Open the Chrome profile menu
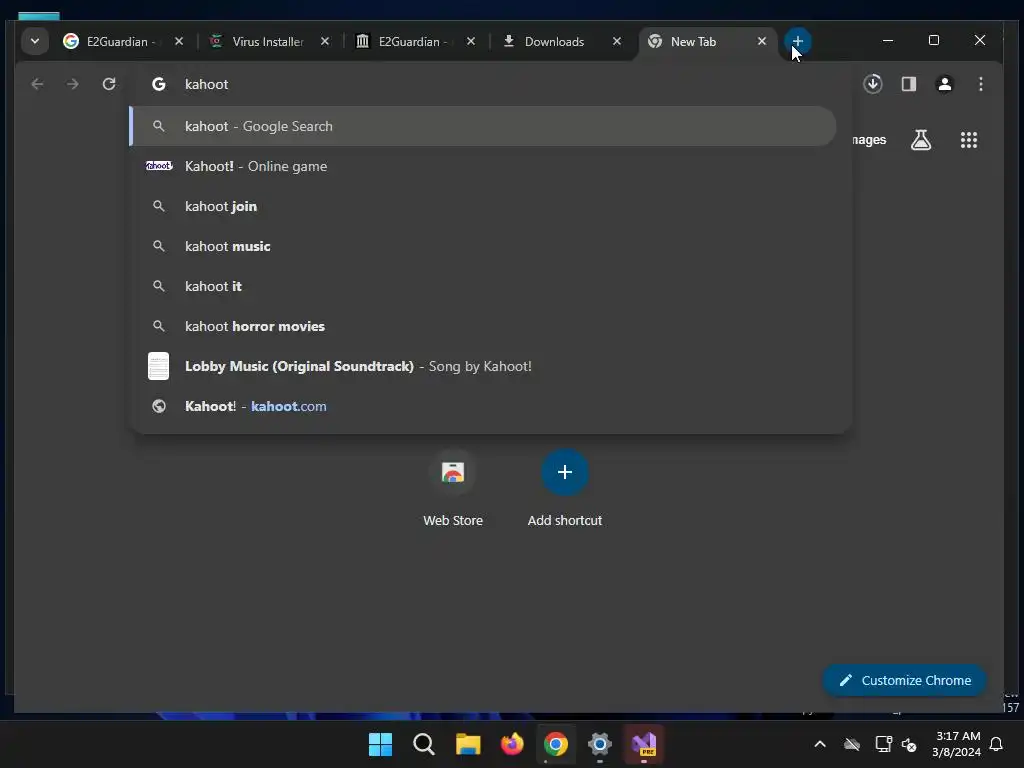This screenshot has width=1024, height=768. (944, 84)
